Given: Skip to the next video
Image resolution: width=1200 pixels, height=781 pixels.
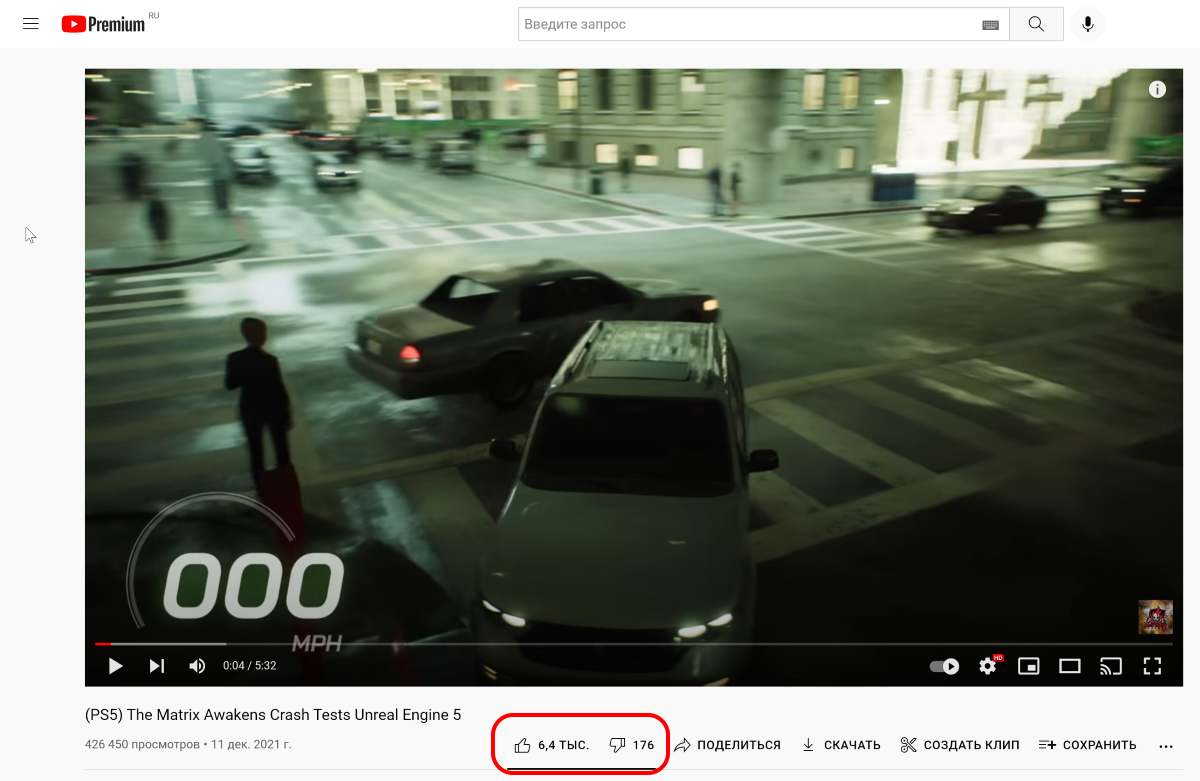Looking at the screenshot, I should pyautogui.click(x=157, y=665).
